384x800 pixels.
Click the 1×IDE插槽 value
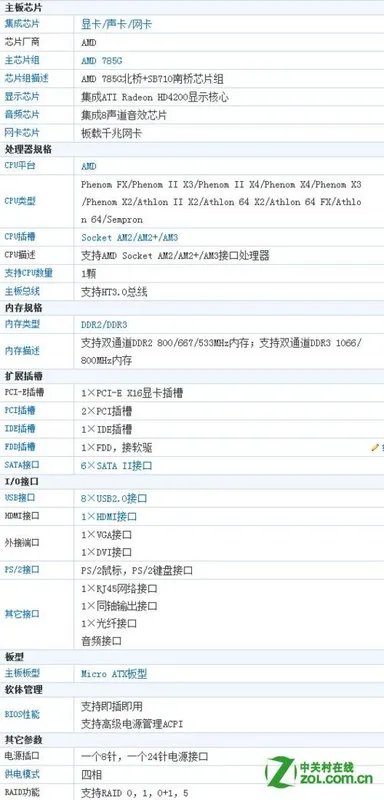107,430
